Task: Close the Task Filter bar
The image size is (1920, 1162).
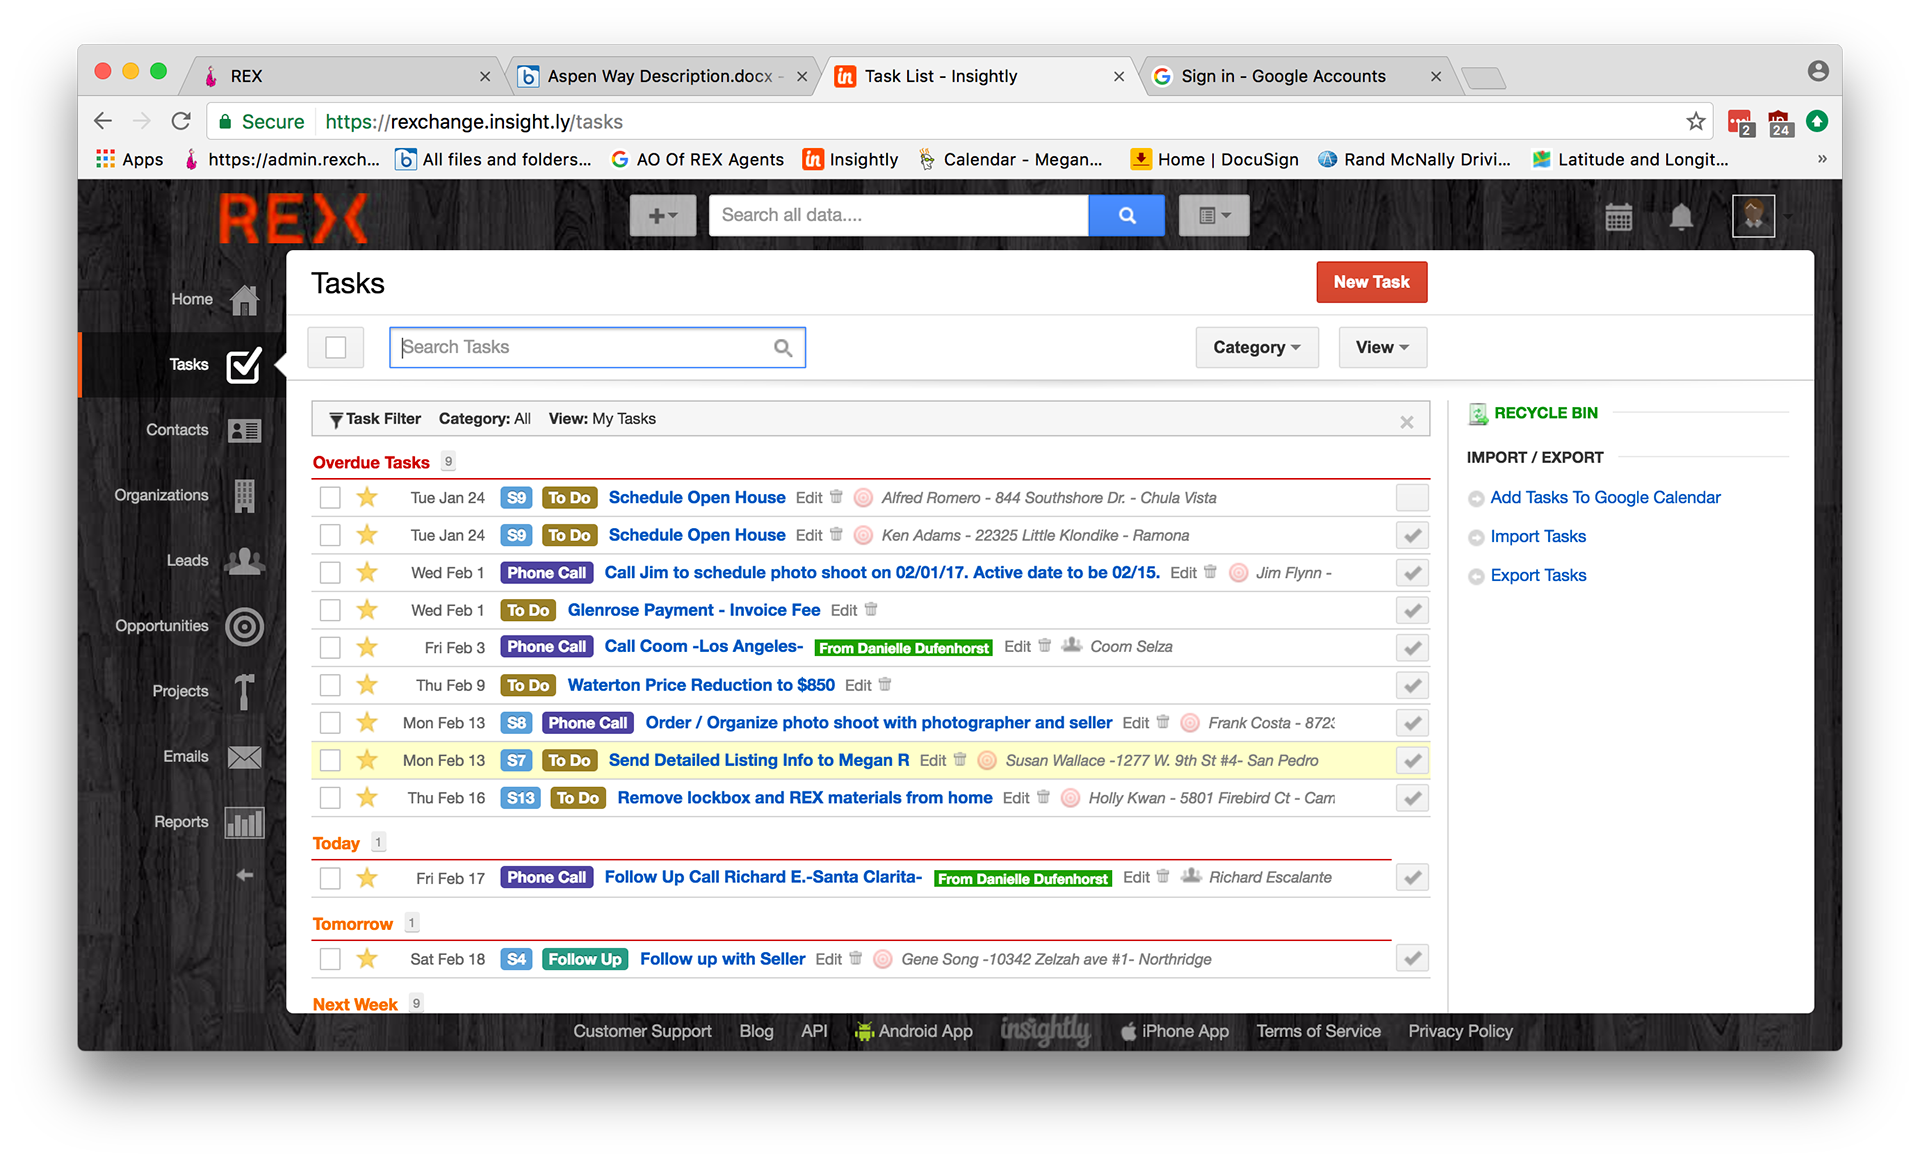Action: (1407, 422)
